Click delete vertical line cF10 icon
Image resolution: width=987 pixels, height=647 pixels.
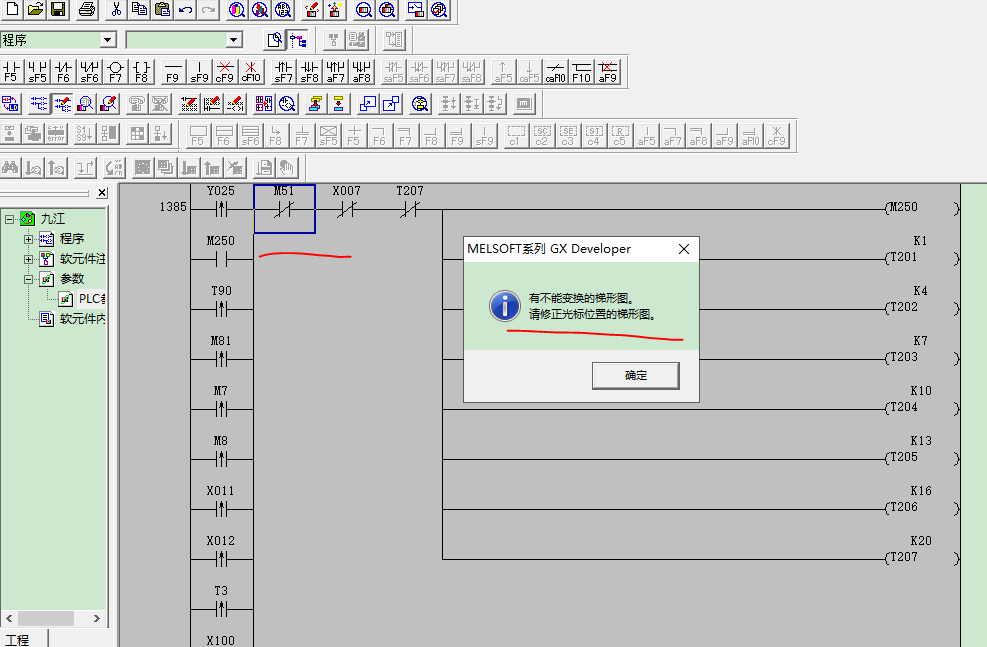(251, 71)
